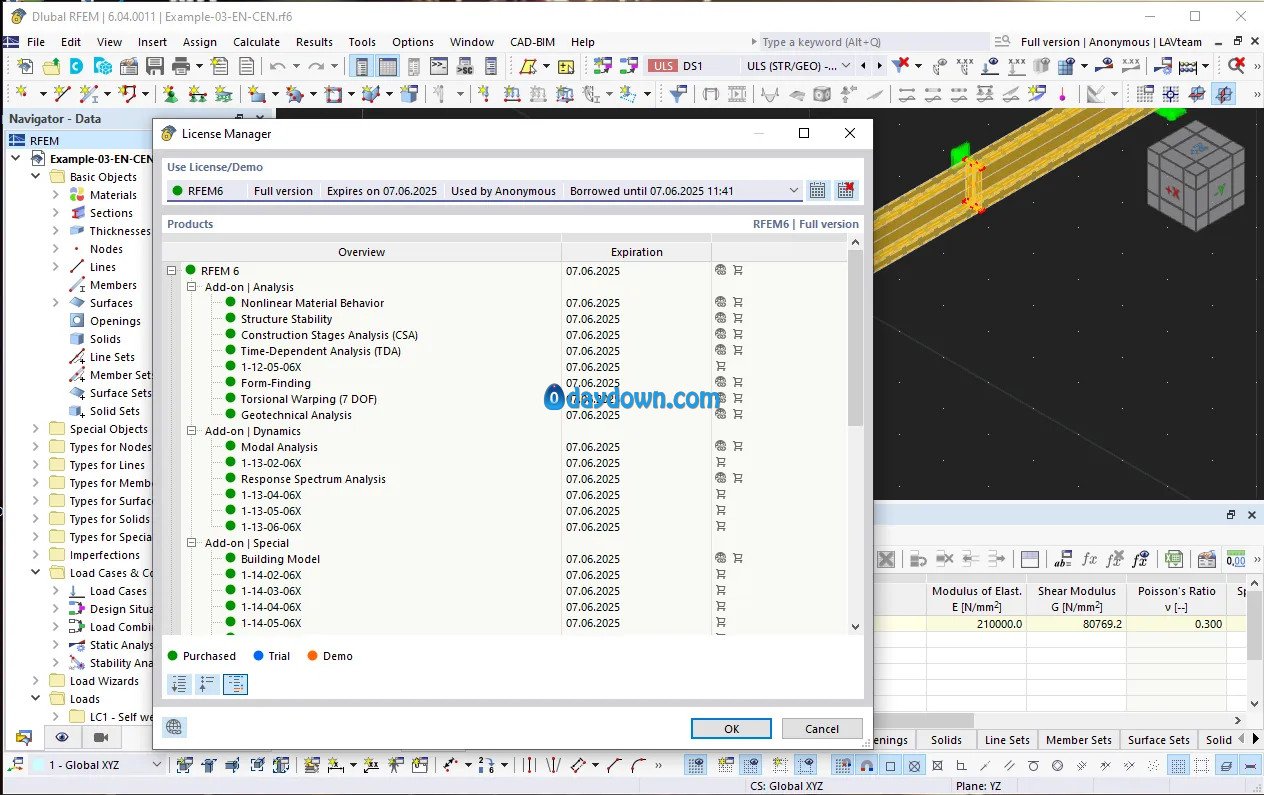The image size is (1264, 795).
Task: Click the cart icon for Form-Finding row
Action: point(738,382)
